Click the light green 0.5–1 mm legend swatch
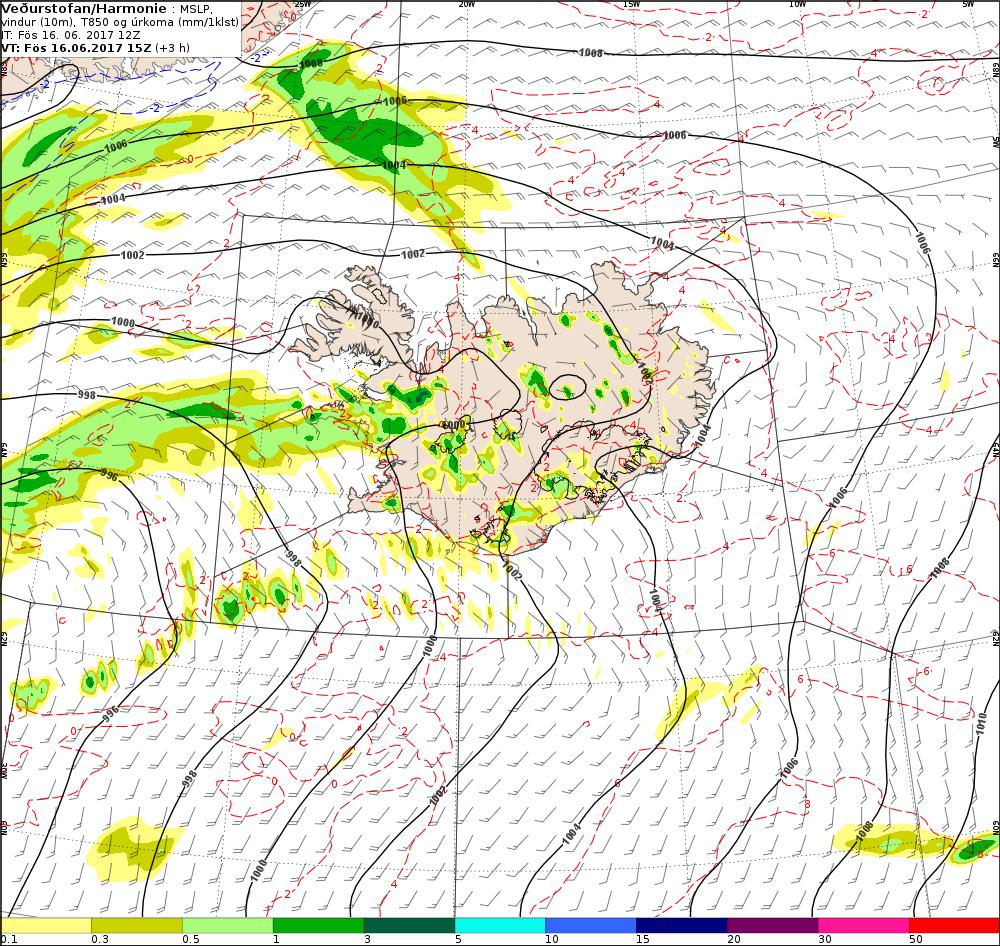Image resolution: width=1000 pixels, height=946 pixels. tap(228, 926)
